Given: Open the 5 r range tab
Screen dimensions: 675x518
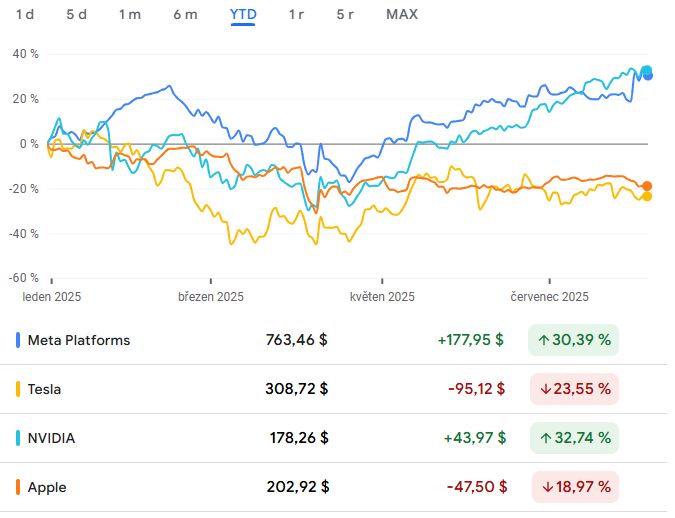Looking at the screenshot, I should coord(345,15).
